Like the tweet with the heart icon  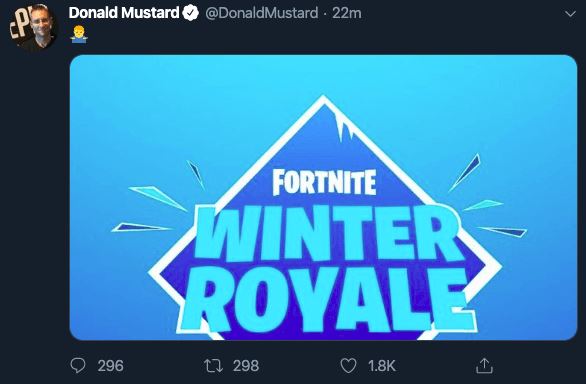pyautogui.click(x=348, y=366)
